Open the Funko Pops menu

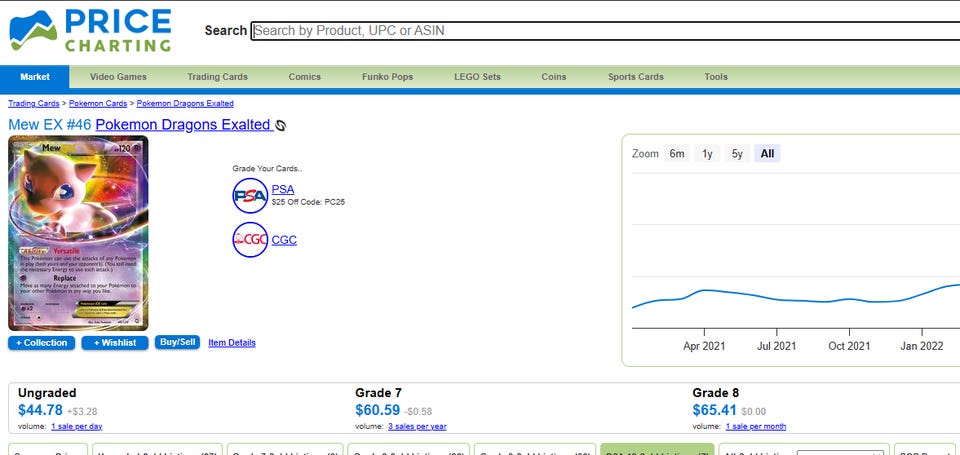tap(388, 77)
